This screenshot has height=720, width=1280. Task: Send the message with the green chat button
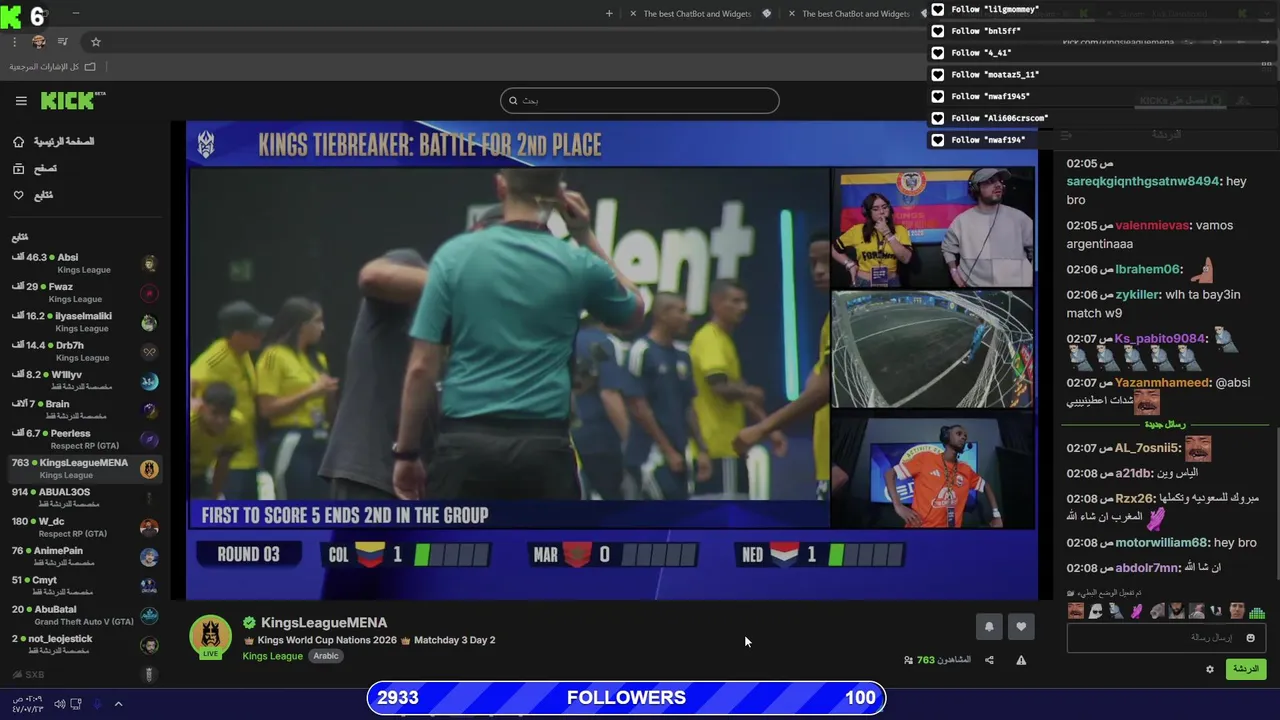(1246, 669)
